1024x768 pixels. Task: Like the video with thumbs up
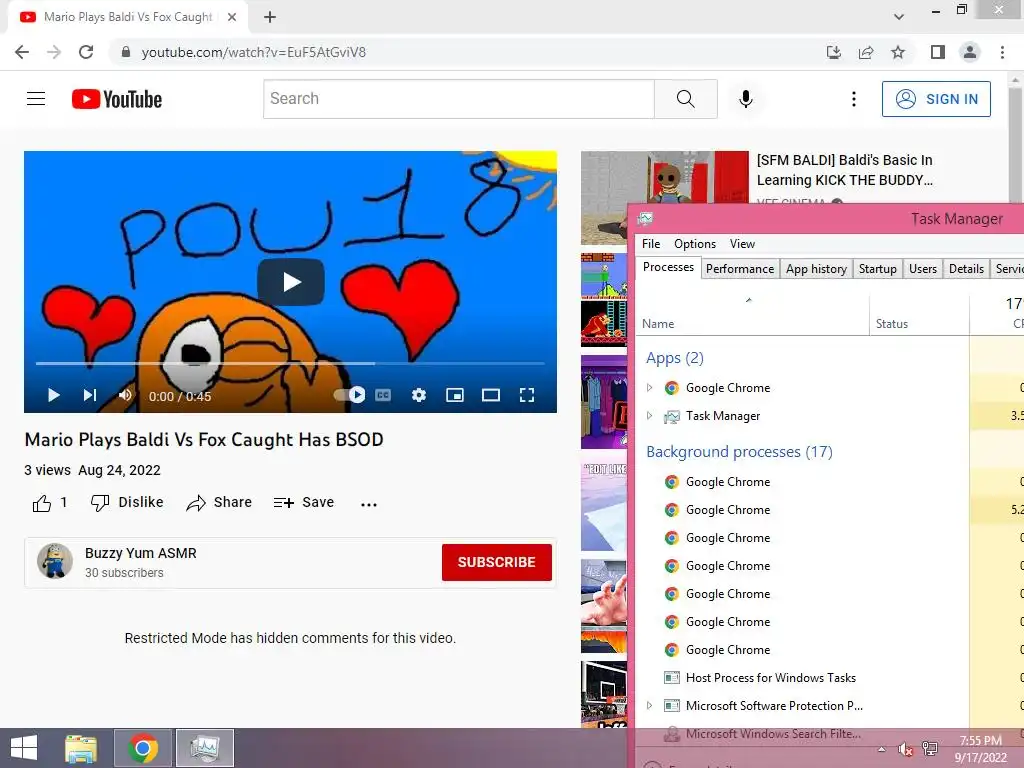(x=42, y=503)
